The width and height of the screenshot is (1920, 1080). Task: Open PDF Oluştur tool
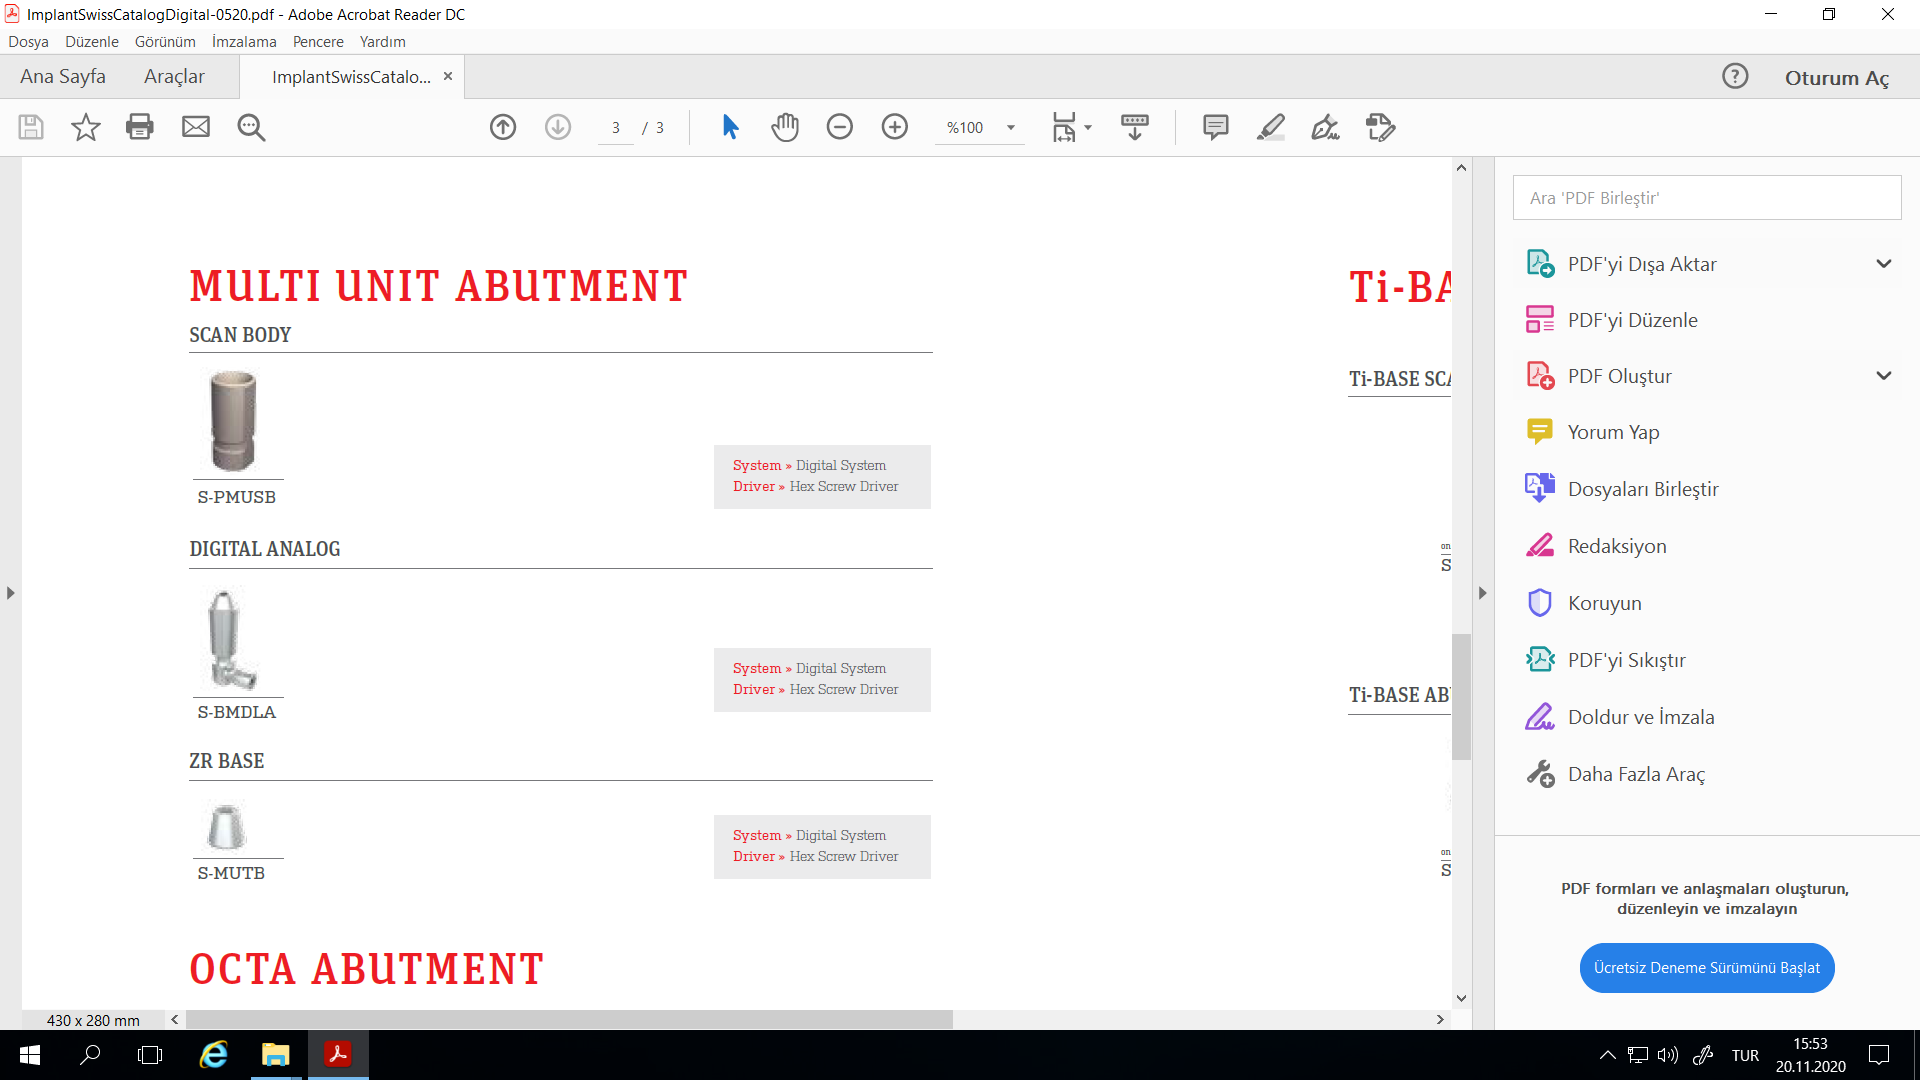click(x=1619, y=376)
